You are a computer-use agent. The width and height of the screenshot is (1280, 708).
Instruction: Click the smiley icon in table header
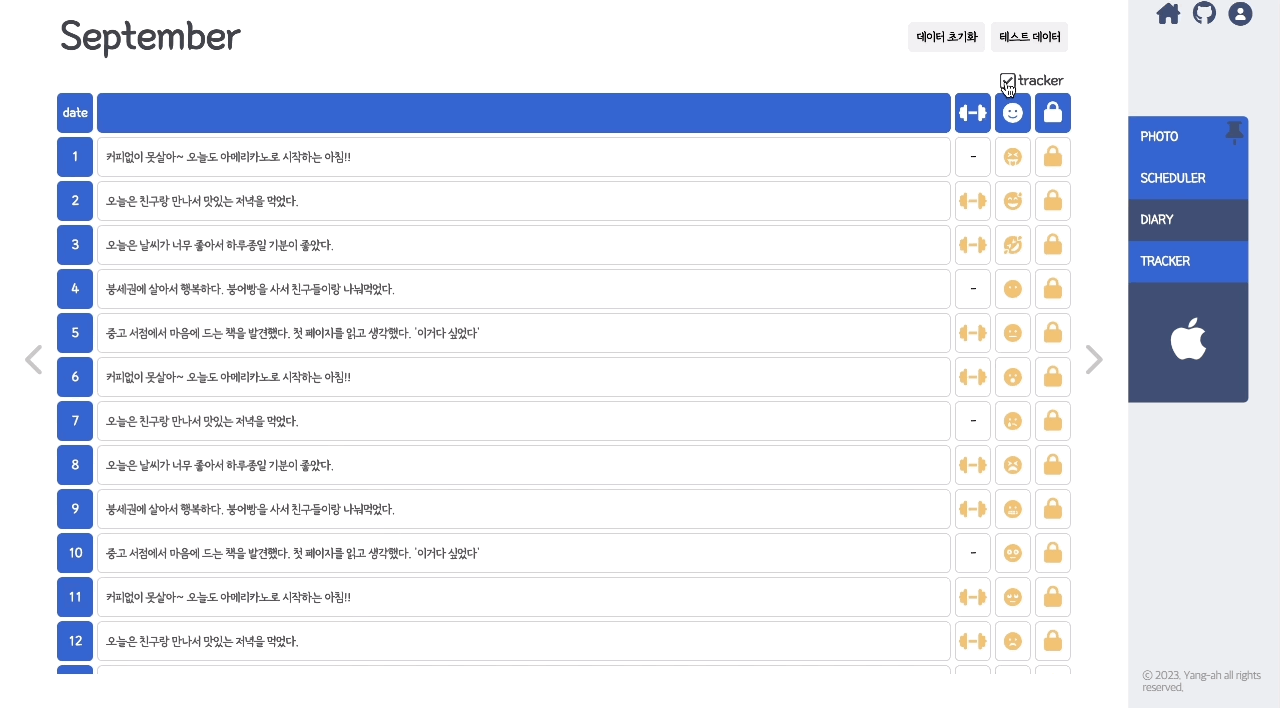pyautogui.click(x=1013, y=113)
